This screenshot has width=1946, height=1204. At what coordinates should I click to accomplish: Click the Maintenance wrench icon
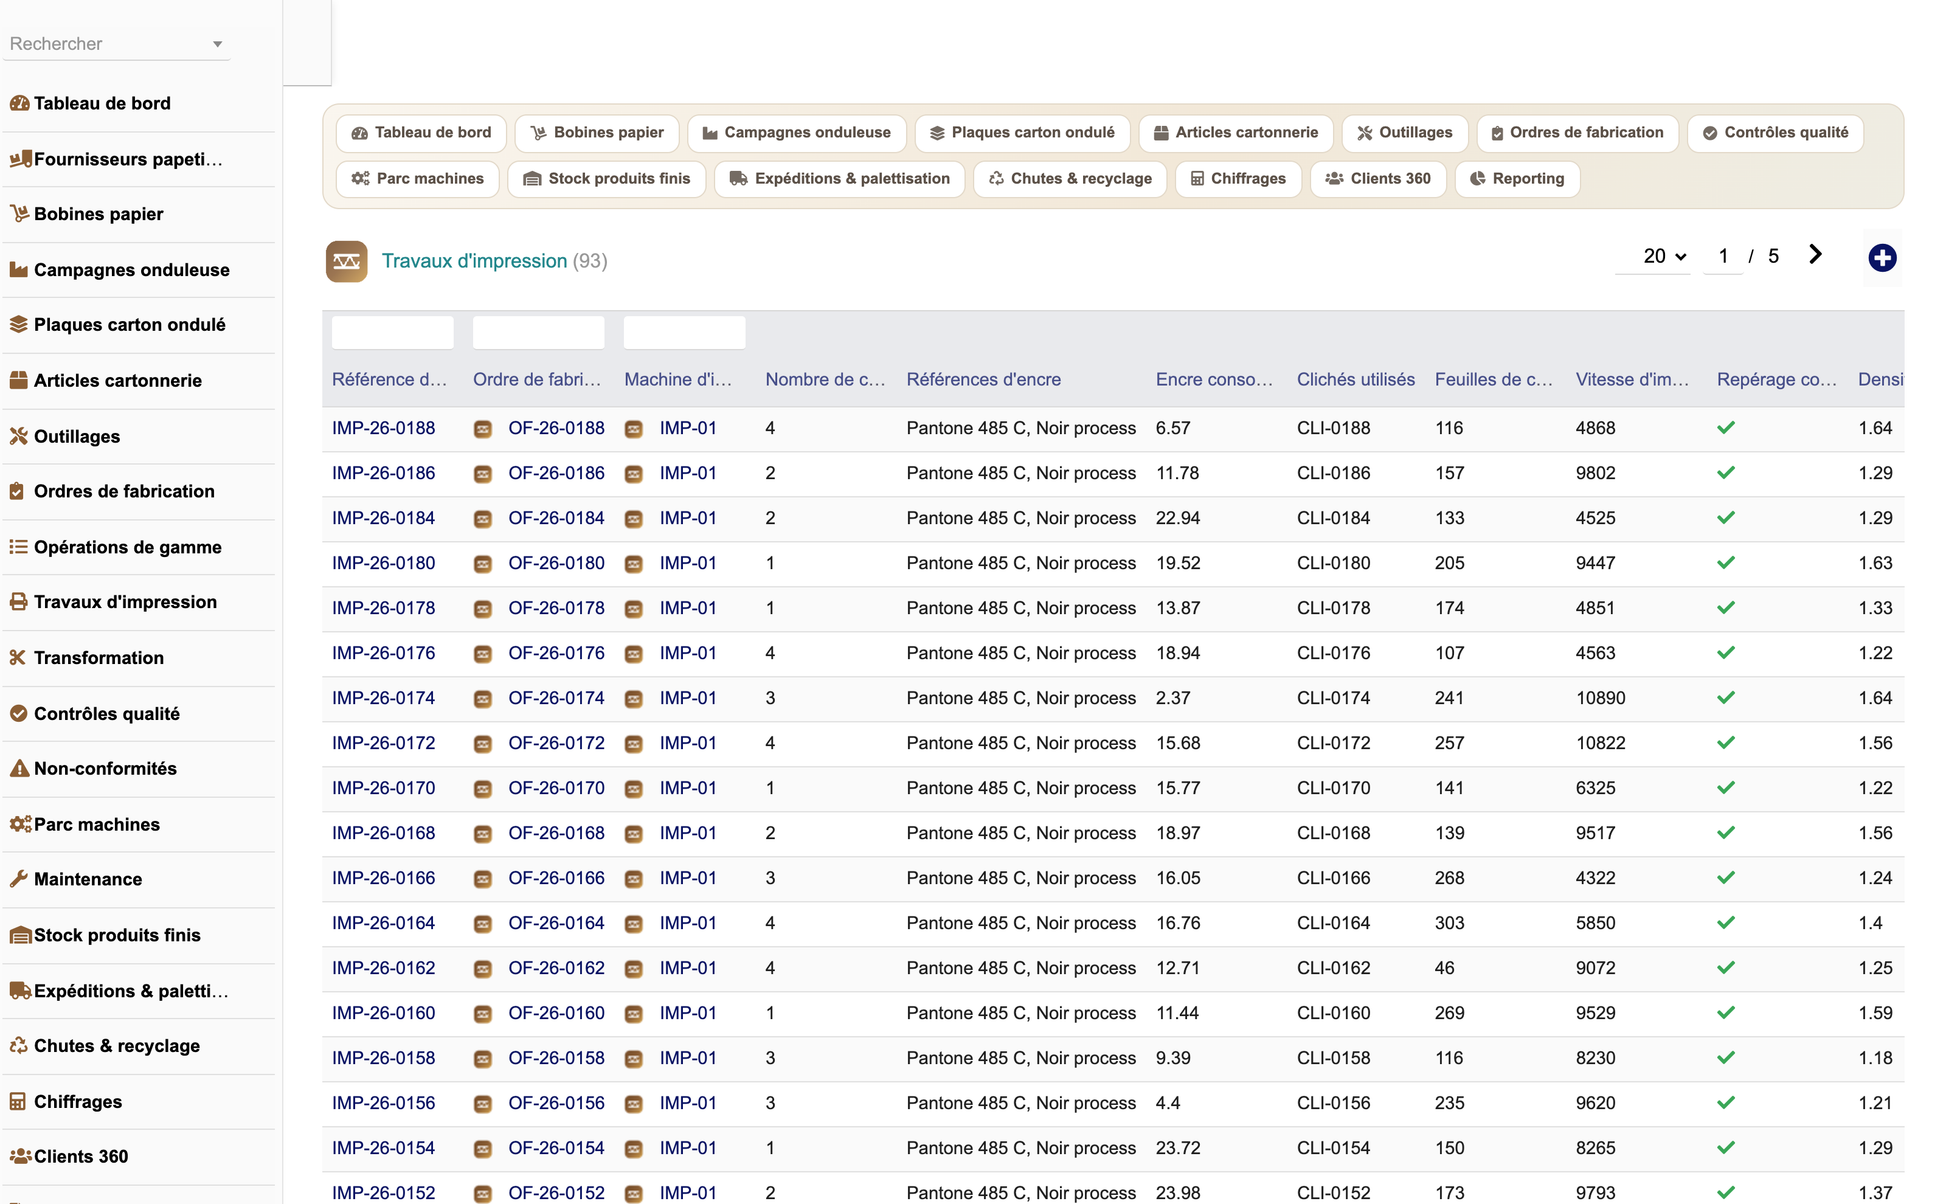tap(19, 880)
